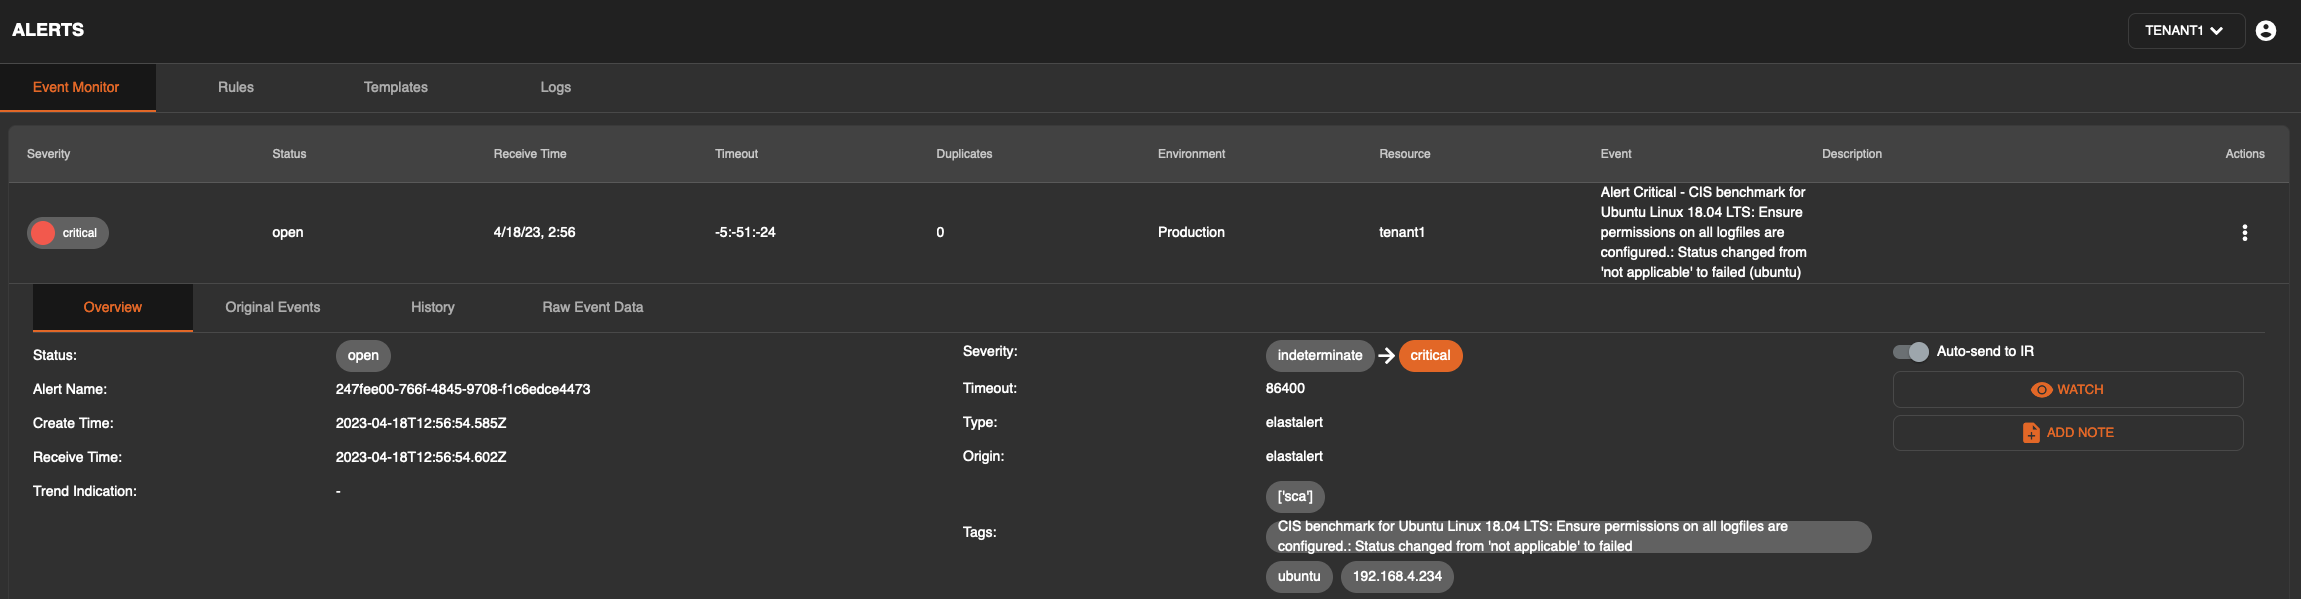Click the note icon beside Add Note
The image size is (2301, 599).
2031,433
